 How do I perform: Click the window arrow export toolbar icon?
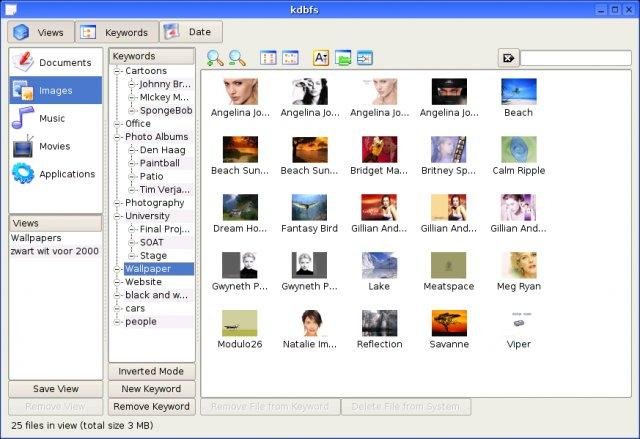364,58
